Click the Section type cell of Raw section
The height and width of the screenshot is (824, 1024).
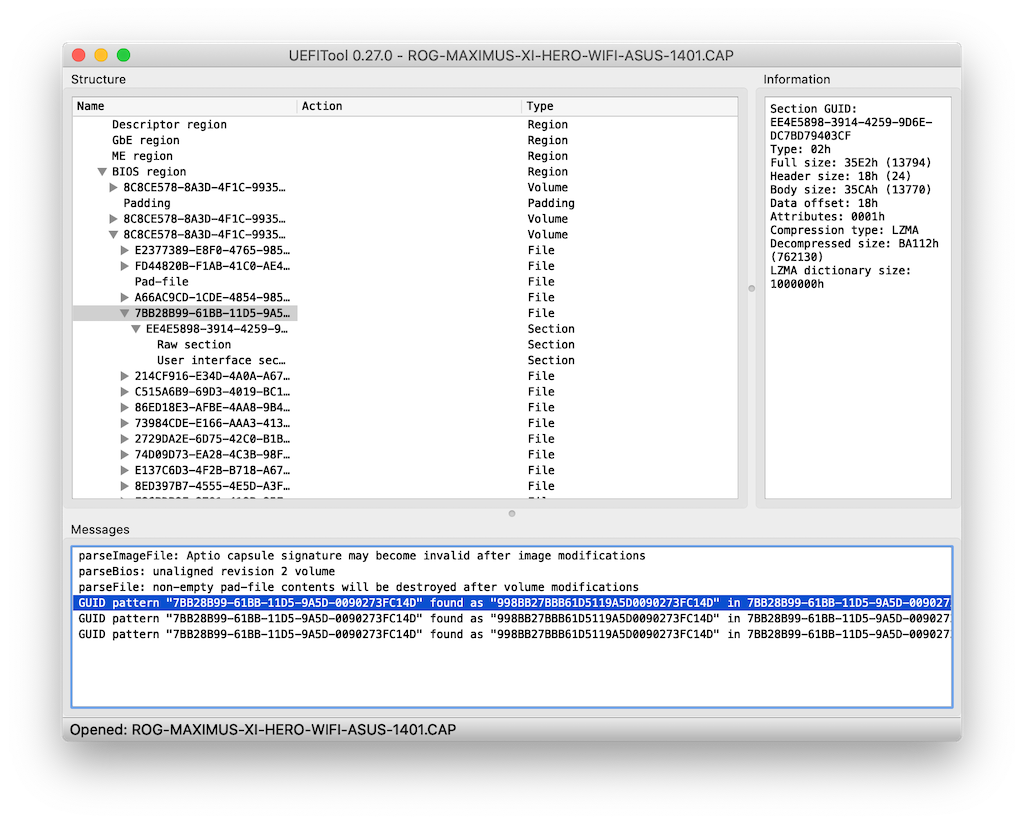(551, 345)
